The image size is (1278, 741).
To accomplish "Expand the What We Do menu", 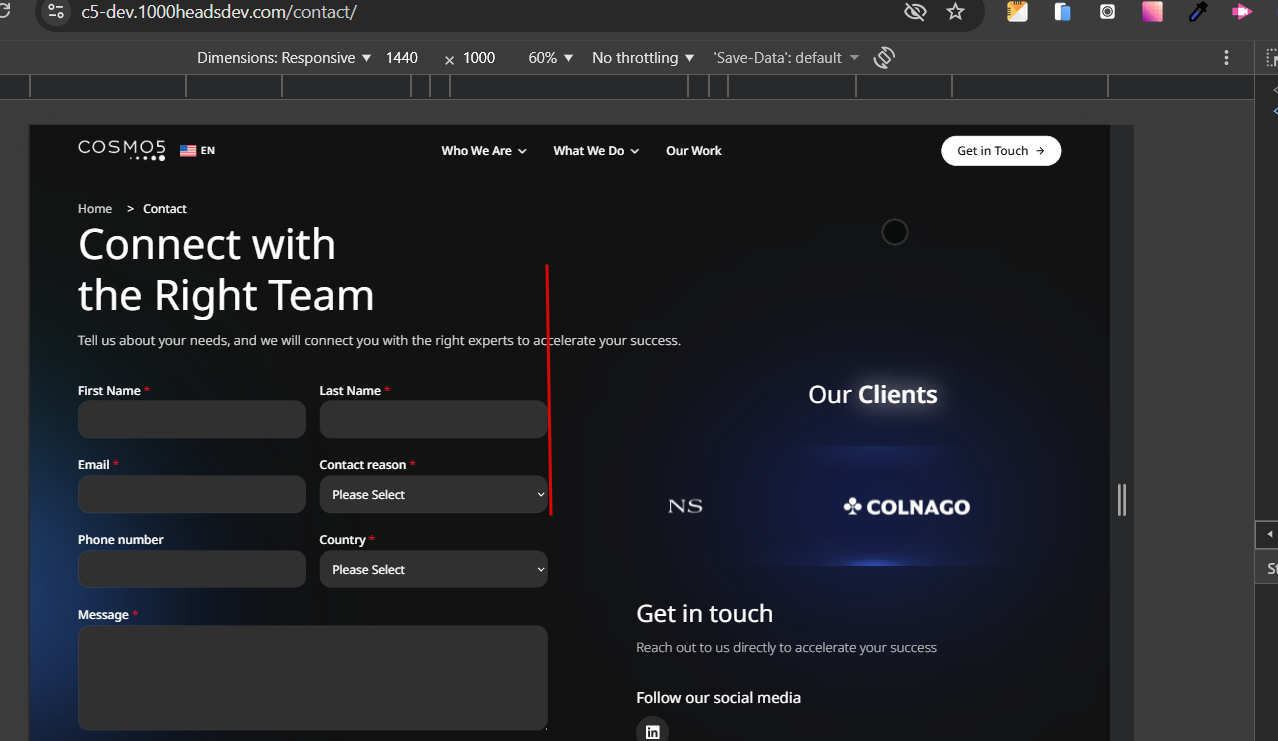I will click(596, 151).
